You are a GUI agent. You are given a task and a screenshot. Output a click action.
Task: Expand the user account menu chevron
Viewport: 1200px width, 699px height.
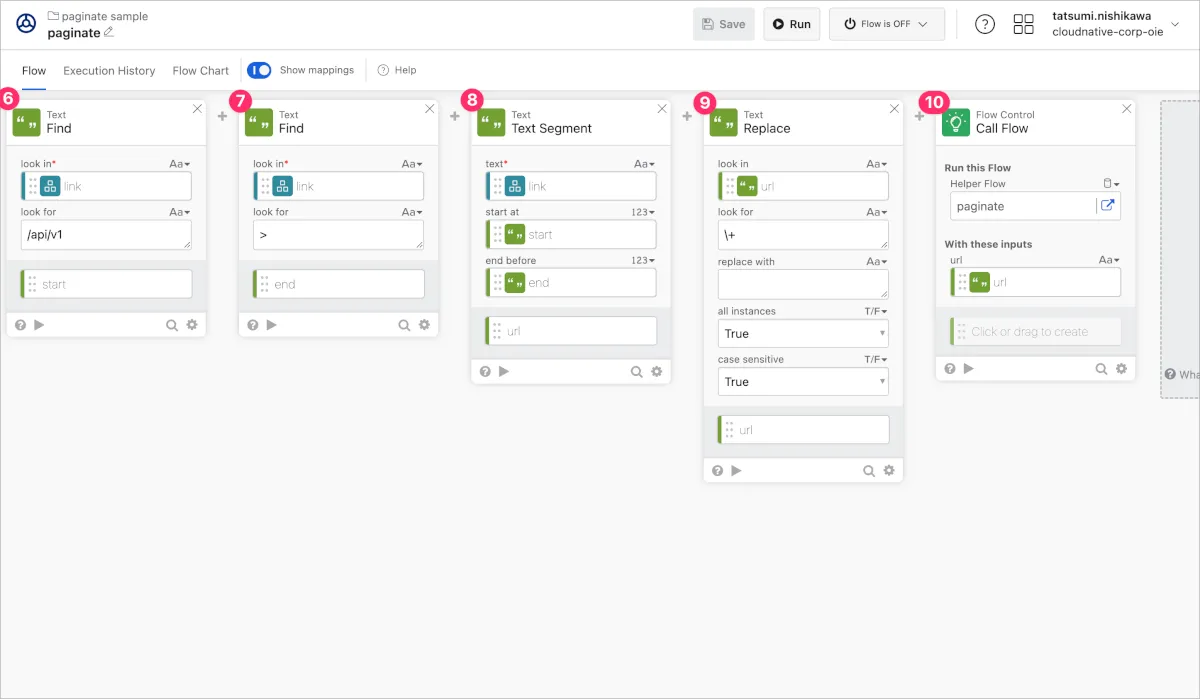pos(1175,24)
